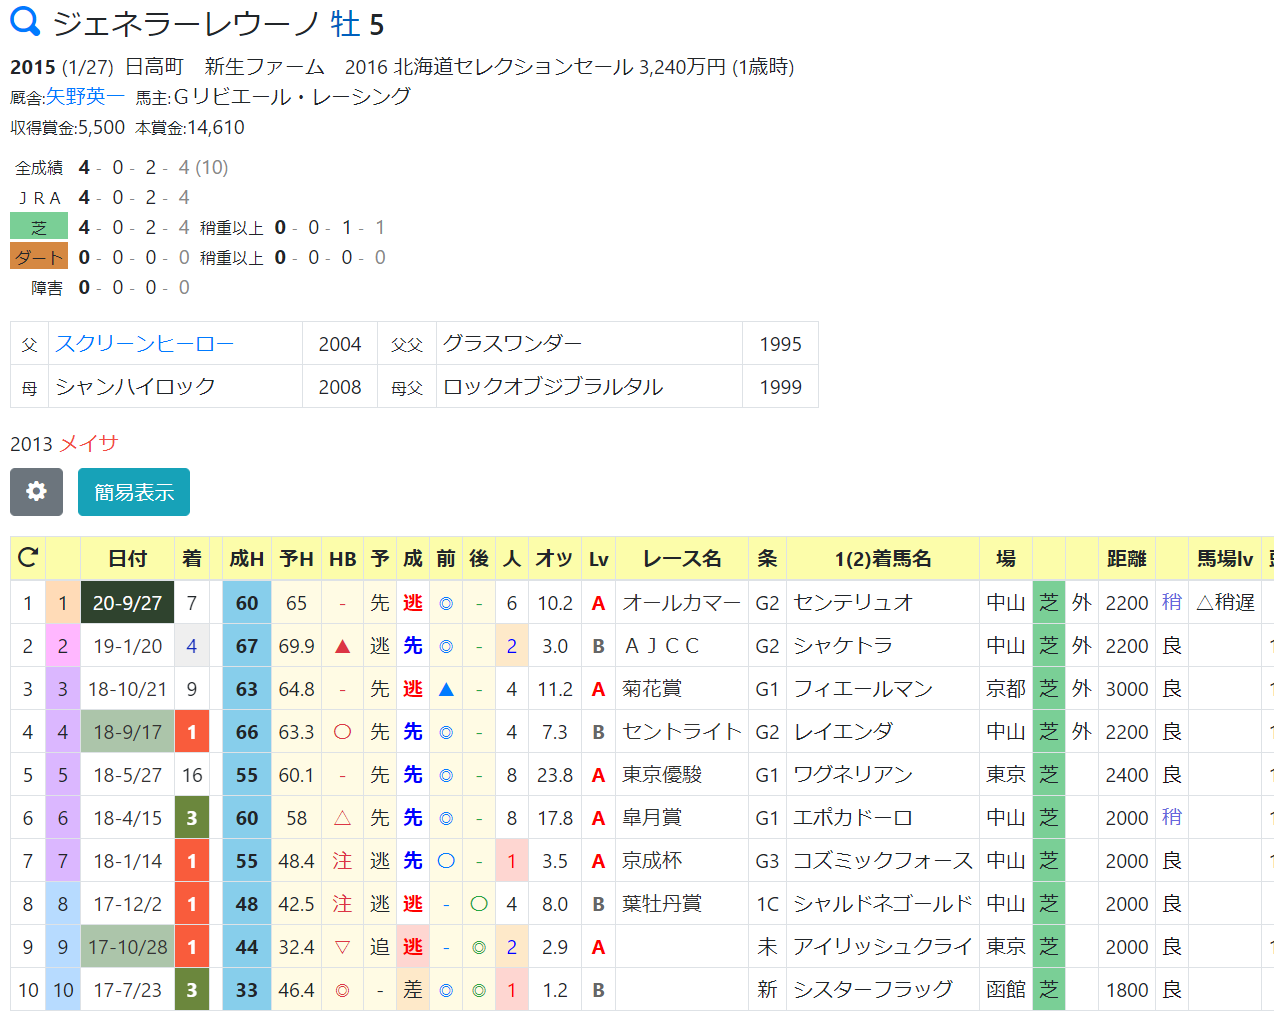The image size is (1274, 1017).
Task: Sort by 着 column header
Action: pyautogui.click(x=192, y=558)
